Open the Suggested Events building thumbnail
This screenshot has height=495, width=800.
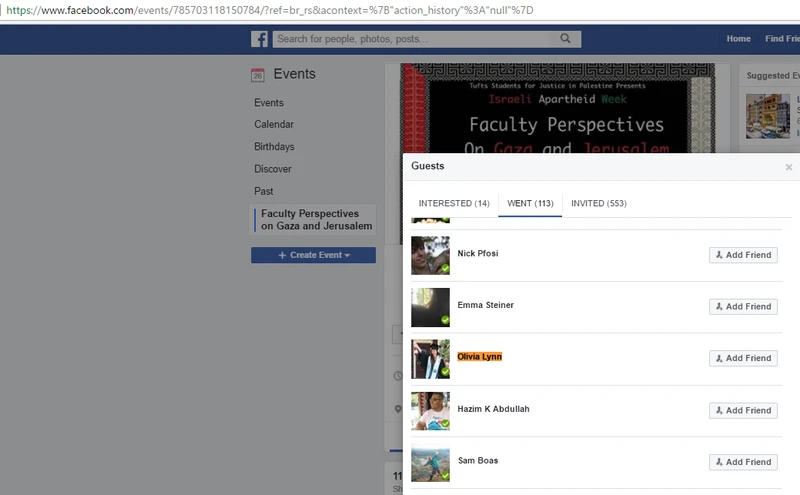coord(767,116)
